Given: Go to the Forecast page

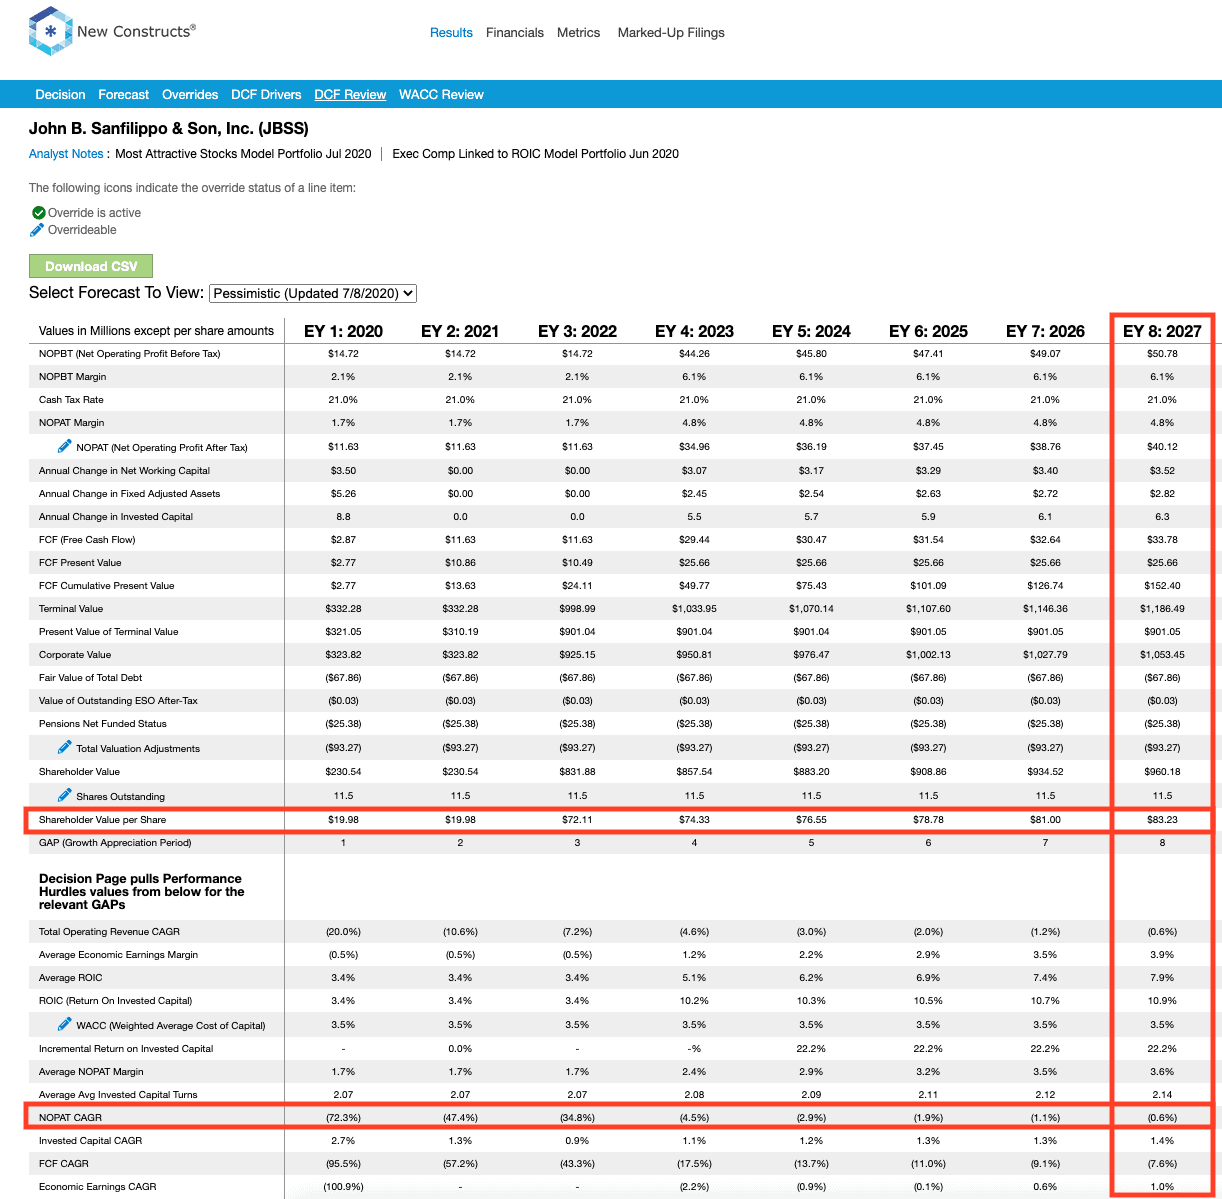Looking at the screenshot, I should [124, 95].
